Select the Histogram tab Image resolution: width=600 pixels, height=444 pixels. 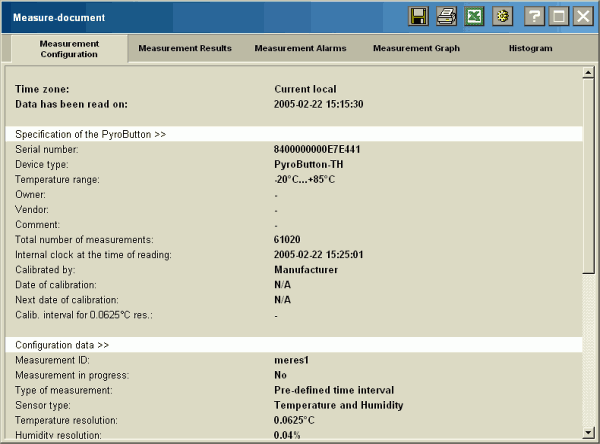(529, 48)
